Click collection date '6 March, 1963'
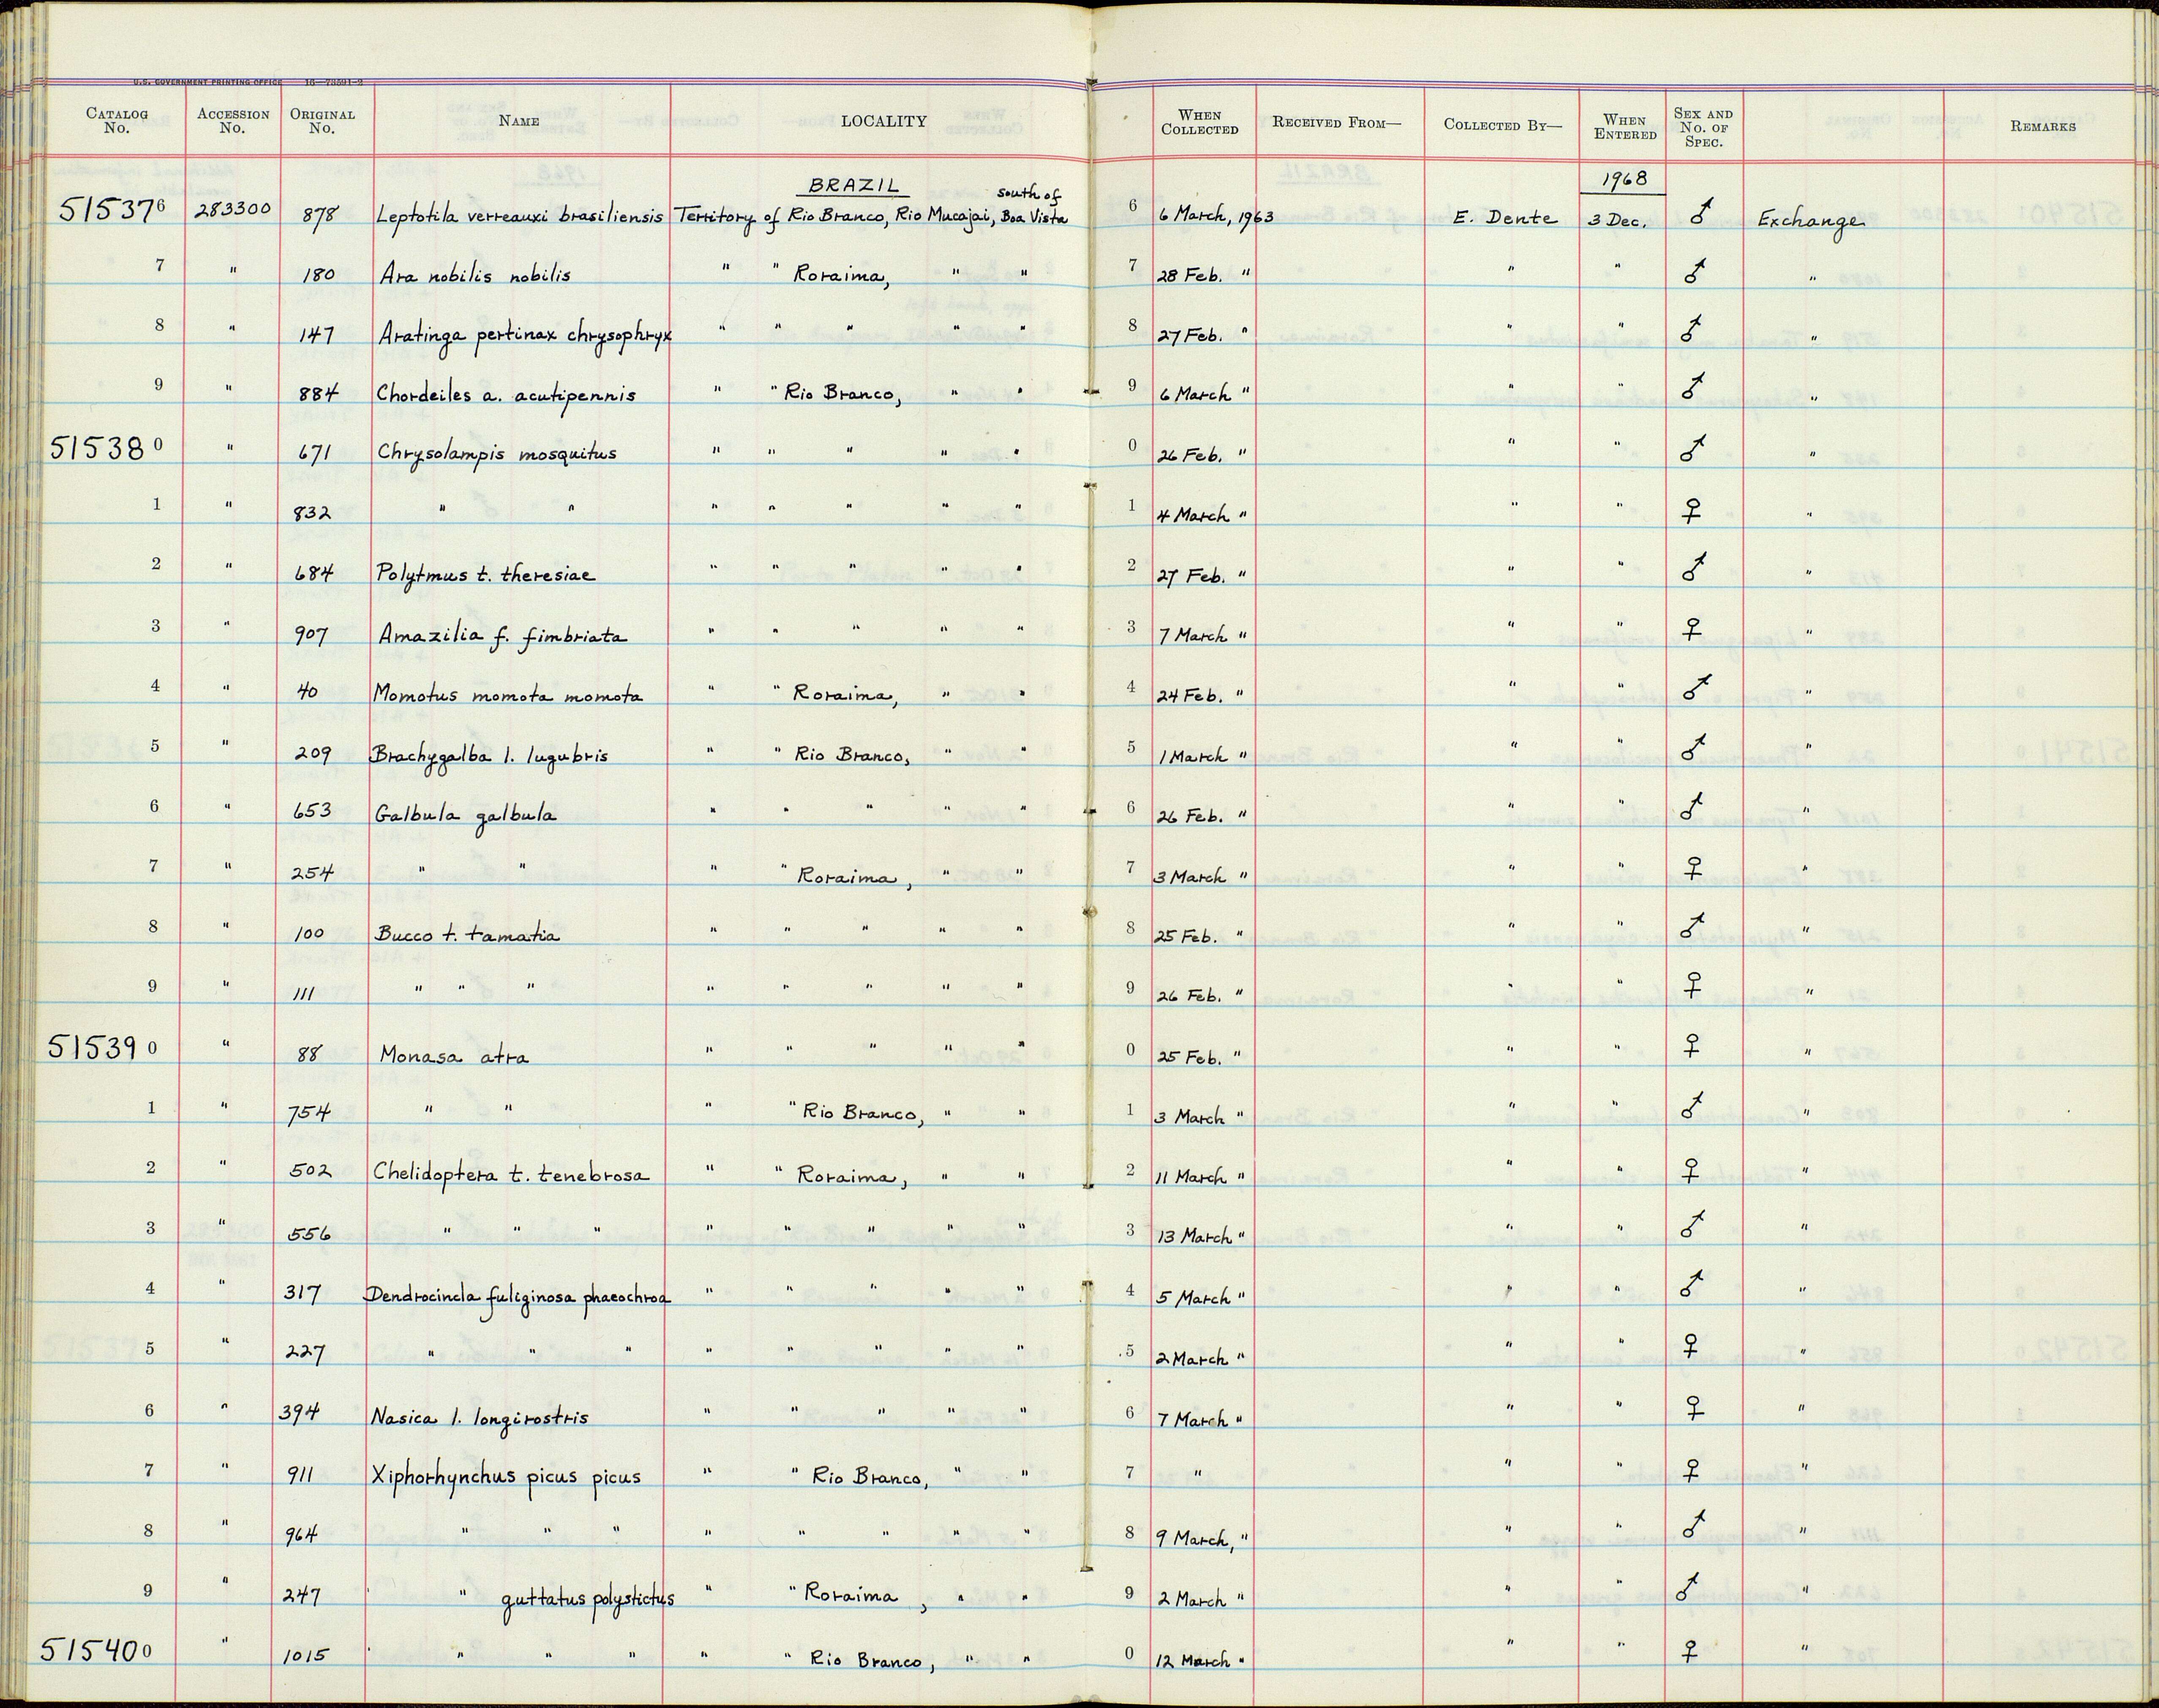This screenshot has height=1708, width=2159. click(1215, 217)
